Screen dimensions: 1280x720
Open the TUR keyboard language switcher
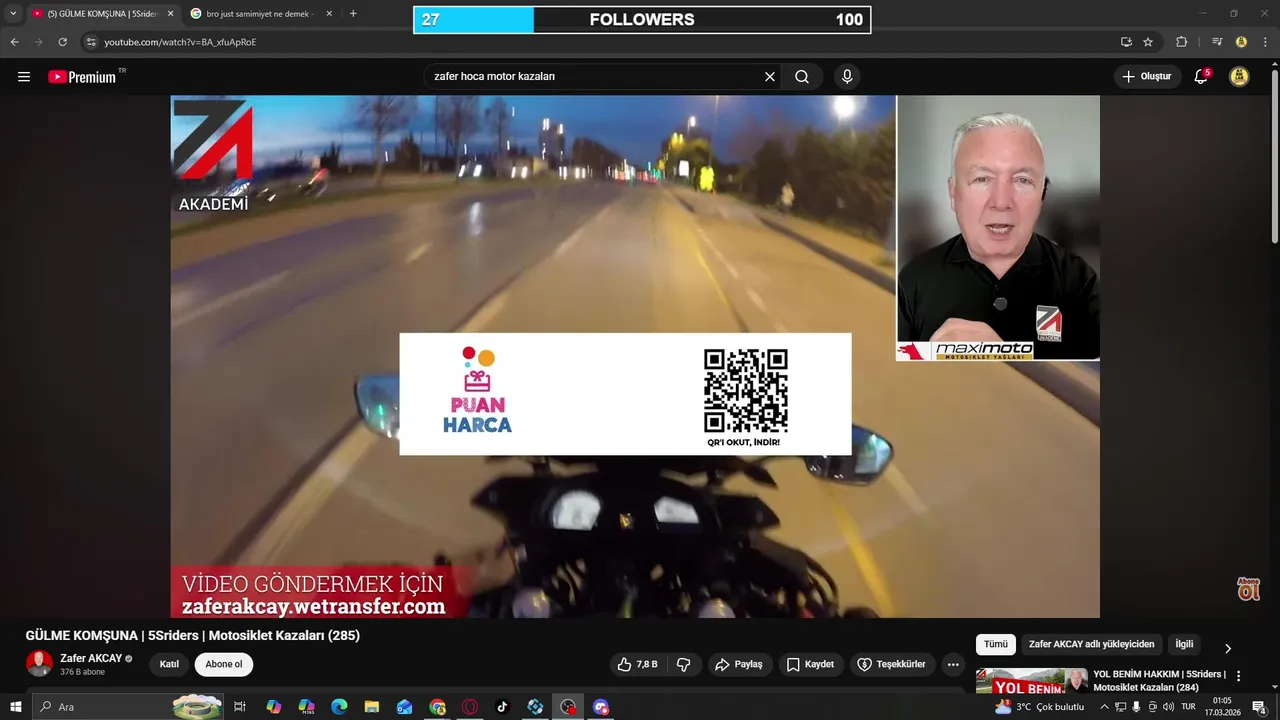click(1188, 707)
